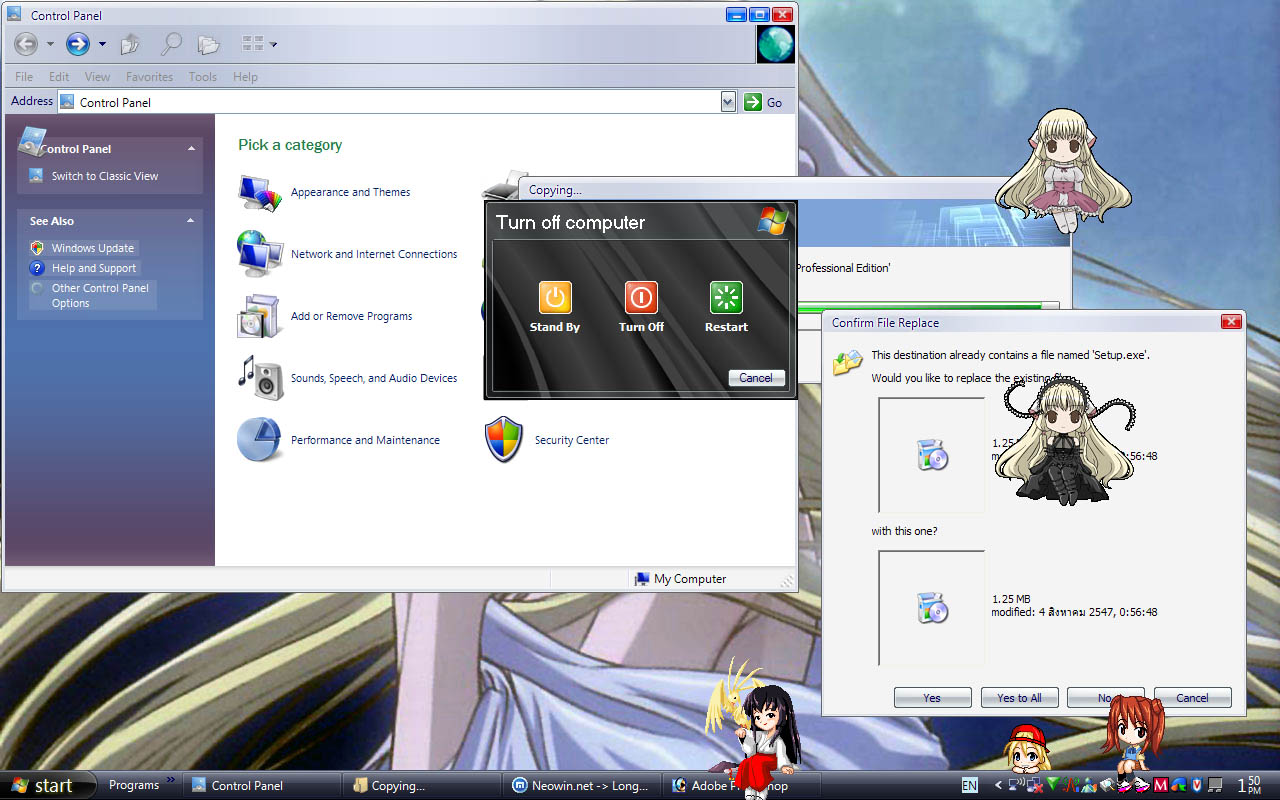Screen dimensions: 1280x800
Task: Click the Up folder toolbar icon
Action: 130,44
